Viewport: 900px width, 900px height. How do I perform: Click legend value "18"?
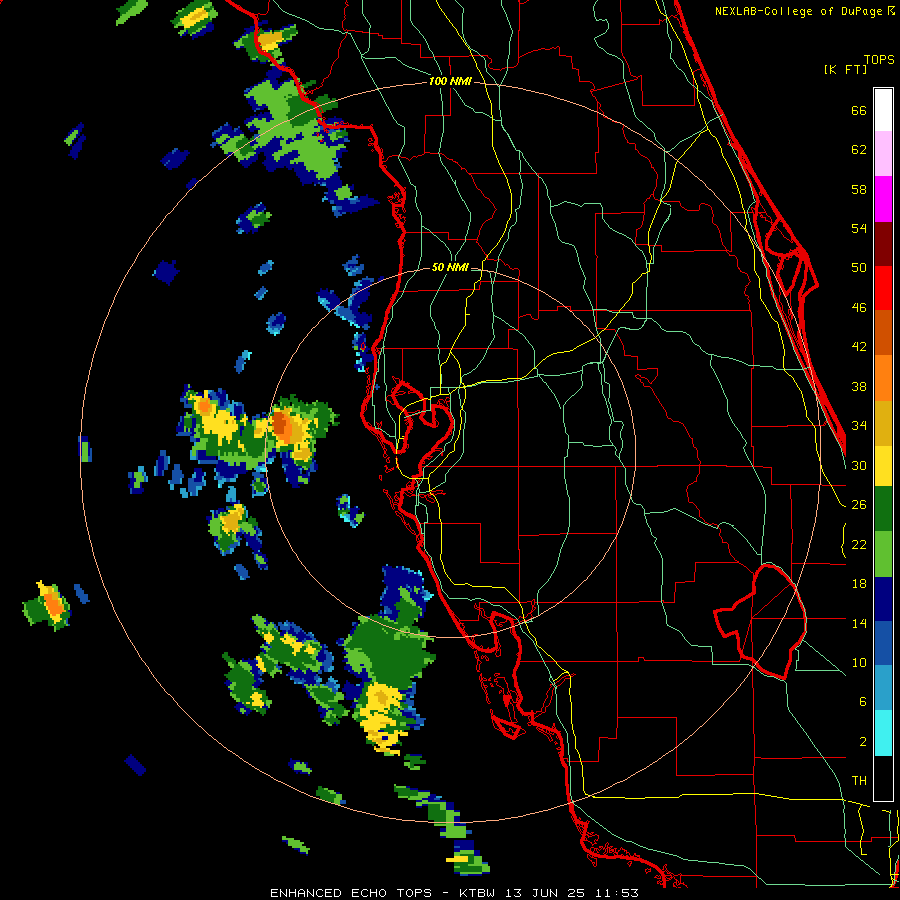[859, 584]
